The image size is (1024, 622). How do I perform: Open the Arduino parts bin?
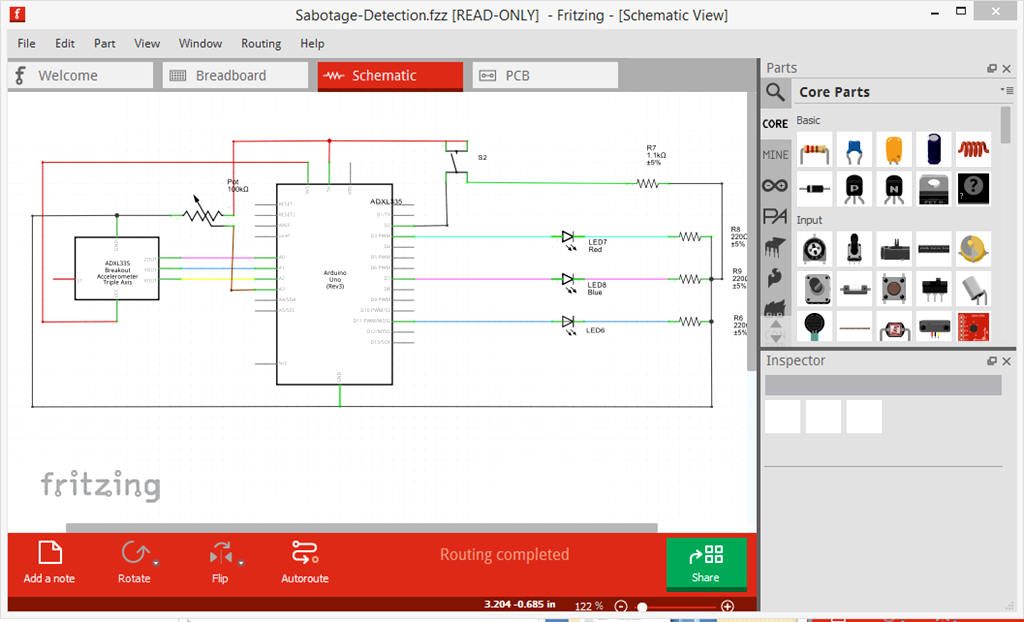tap(775, 186)
